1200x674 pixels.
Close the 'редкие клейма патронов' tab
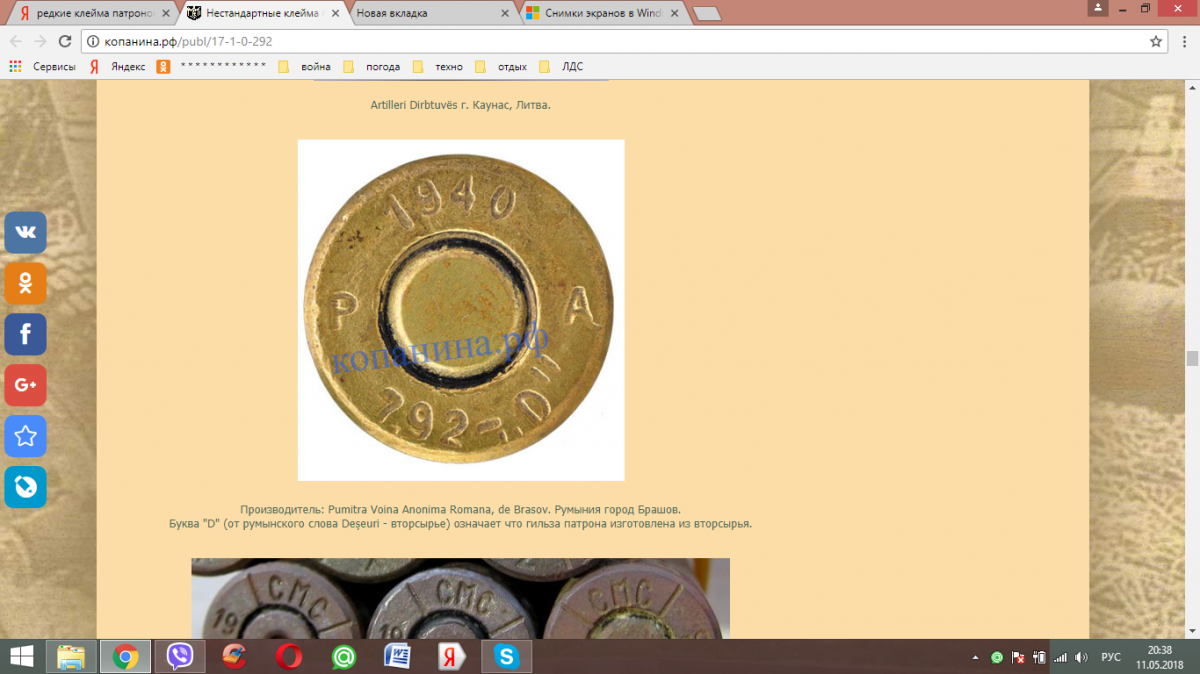[x=165, y=14]
